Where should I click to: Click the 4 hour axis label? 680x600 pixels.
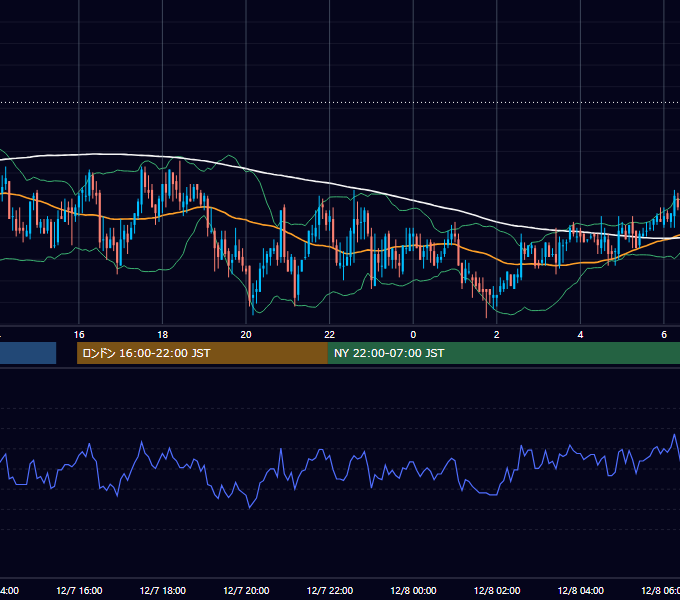tap(580, 335)
